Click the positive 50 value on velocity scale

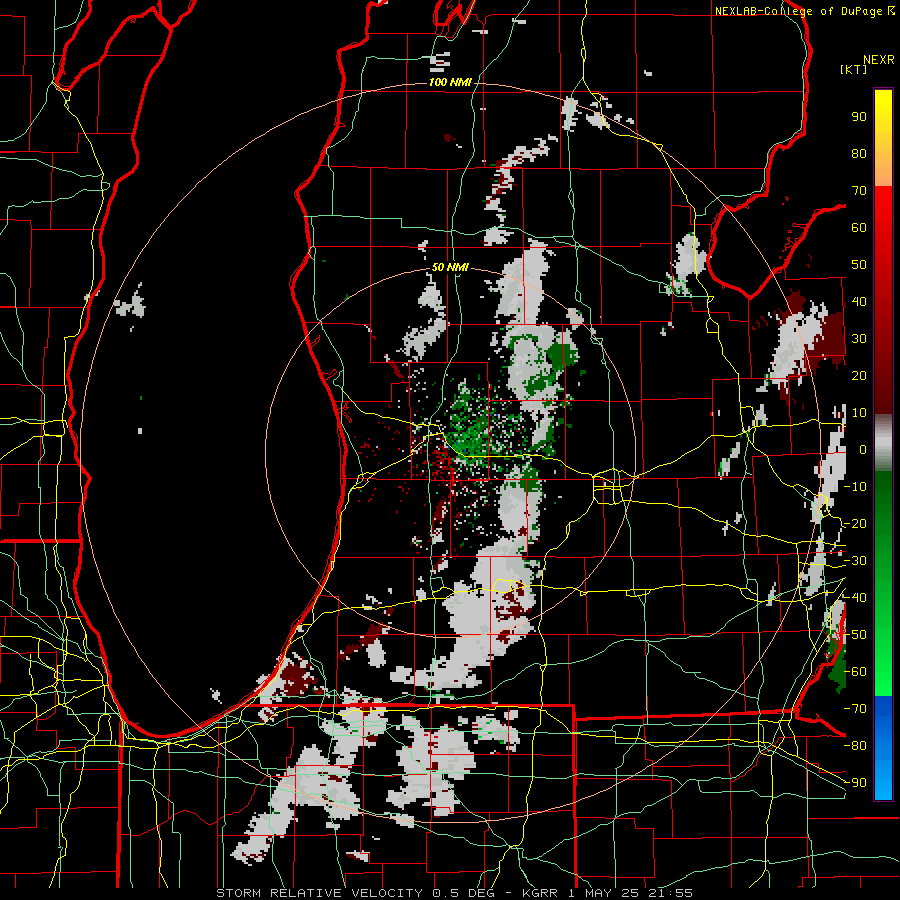pyautogui.click(x=859, y=265)
